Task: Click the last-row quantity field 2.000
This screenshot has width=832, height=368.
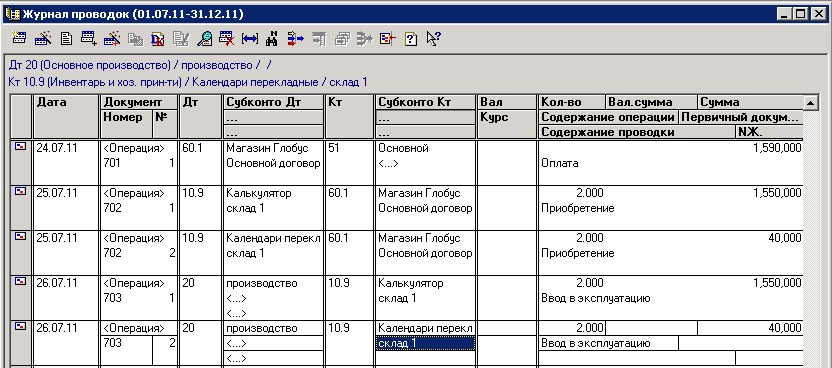Action: pos(572,328)
